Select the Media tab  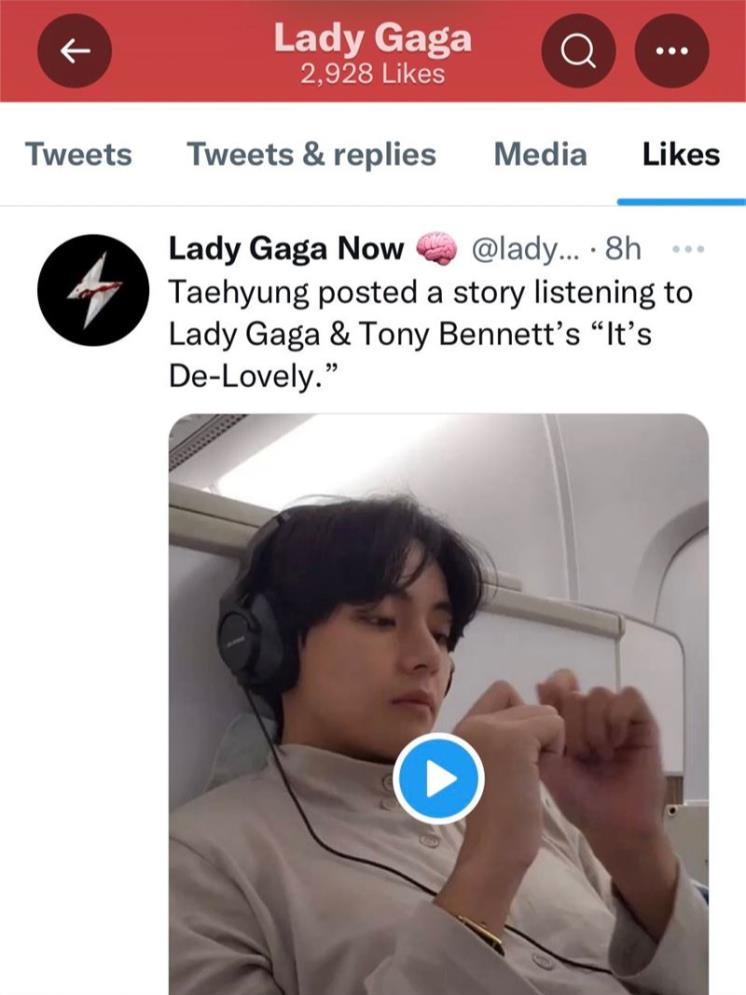(540, 155)
